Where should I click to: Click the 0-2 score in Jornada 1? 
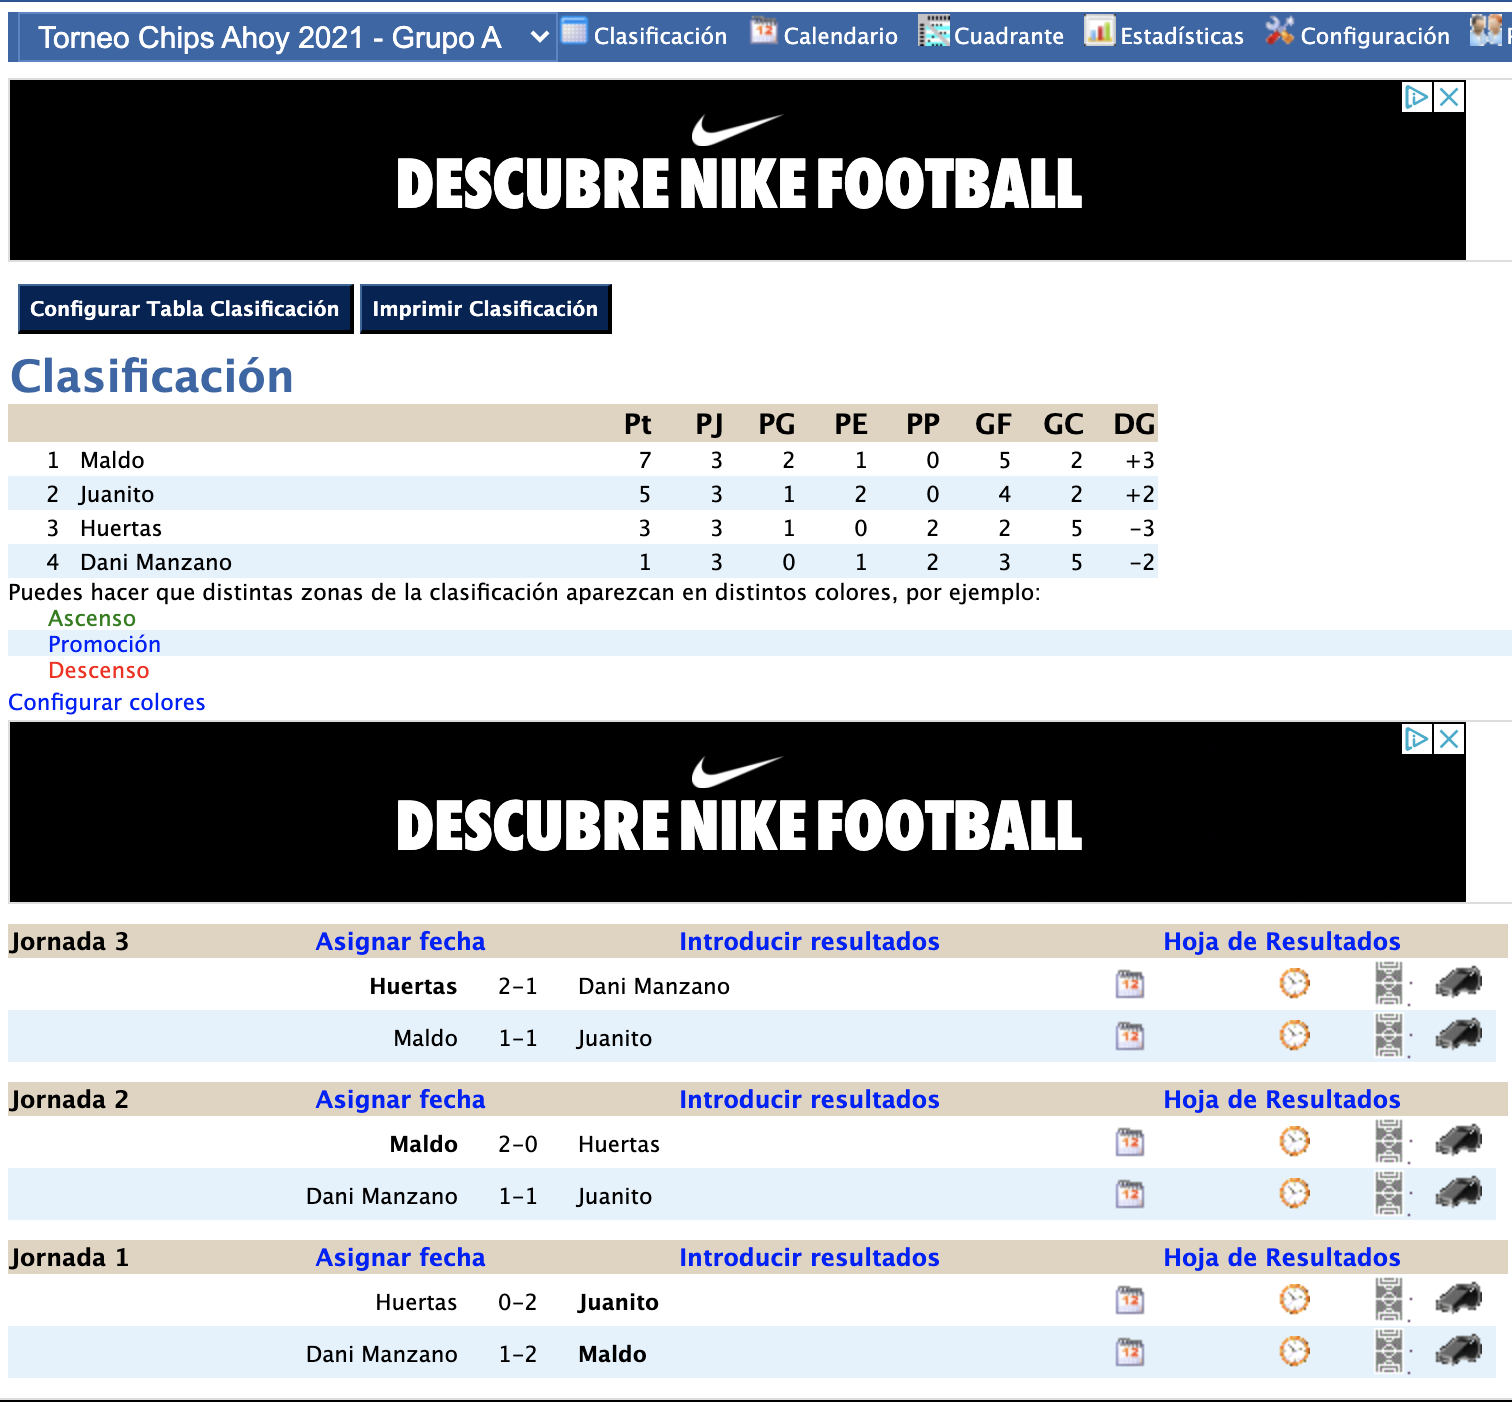click(x=518, y=1302)
